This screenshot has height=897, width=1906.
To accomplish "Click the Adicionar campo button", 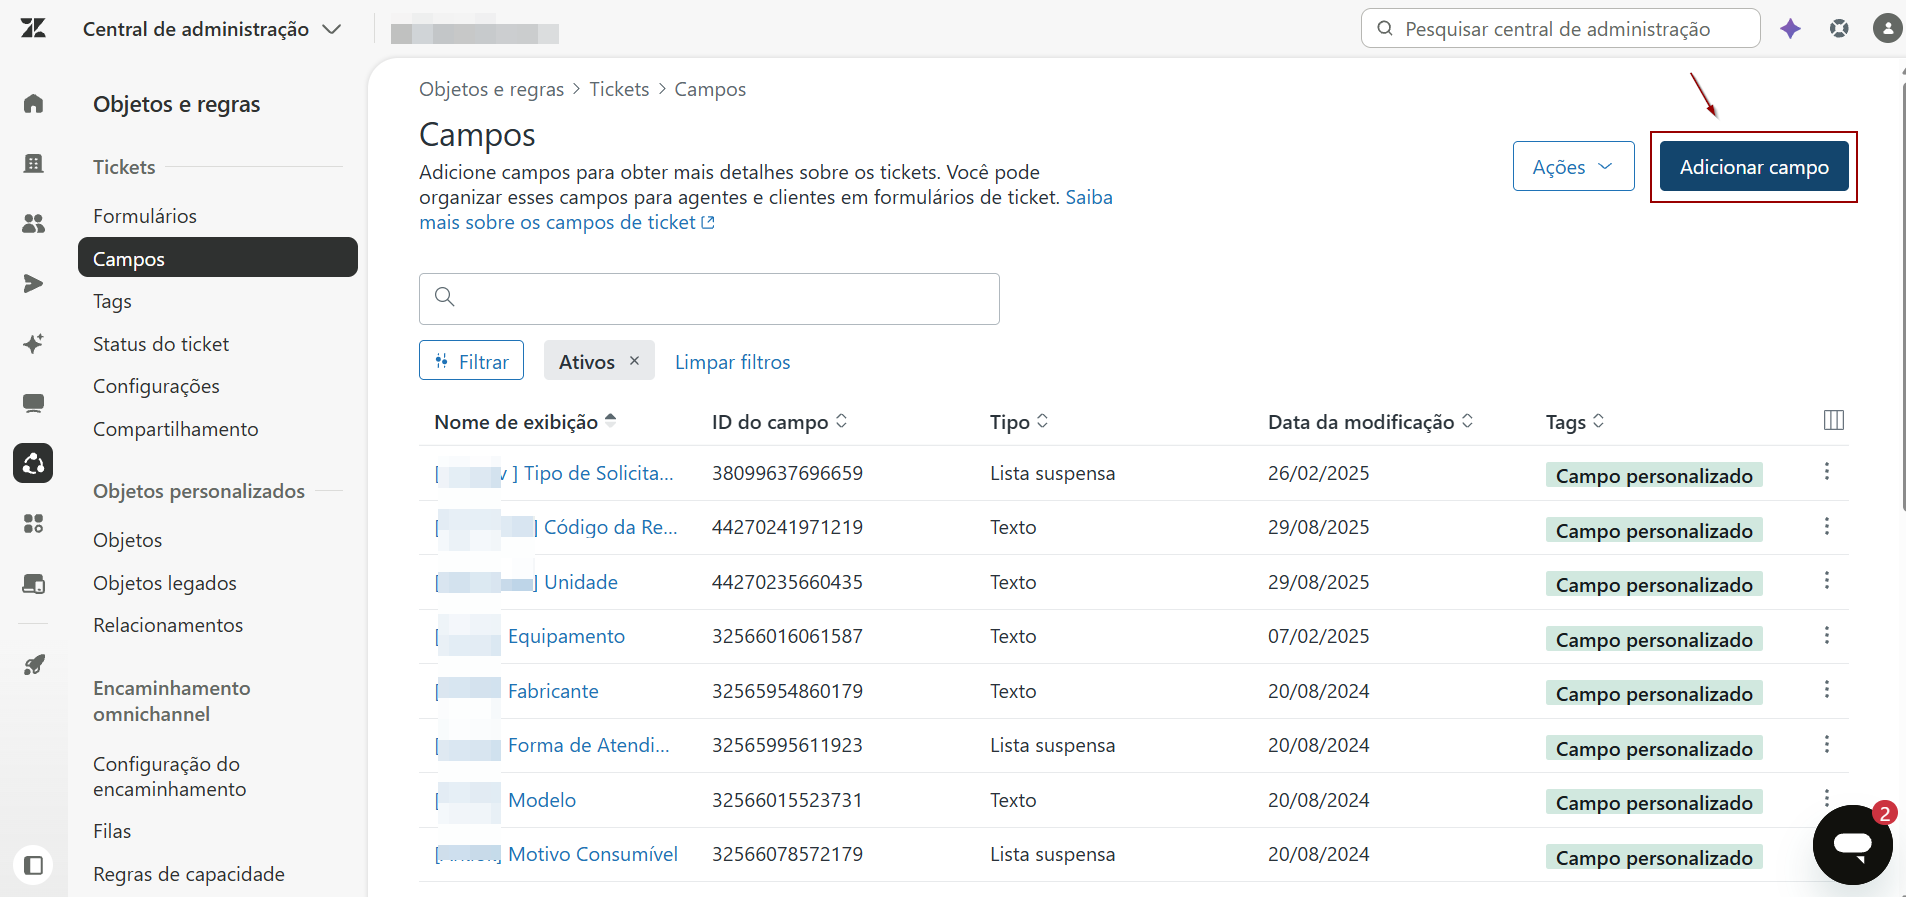I will coord(1754,166).
